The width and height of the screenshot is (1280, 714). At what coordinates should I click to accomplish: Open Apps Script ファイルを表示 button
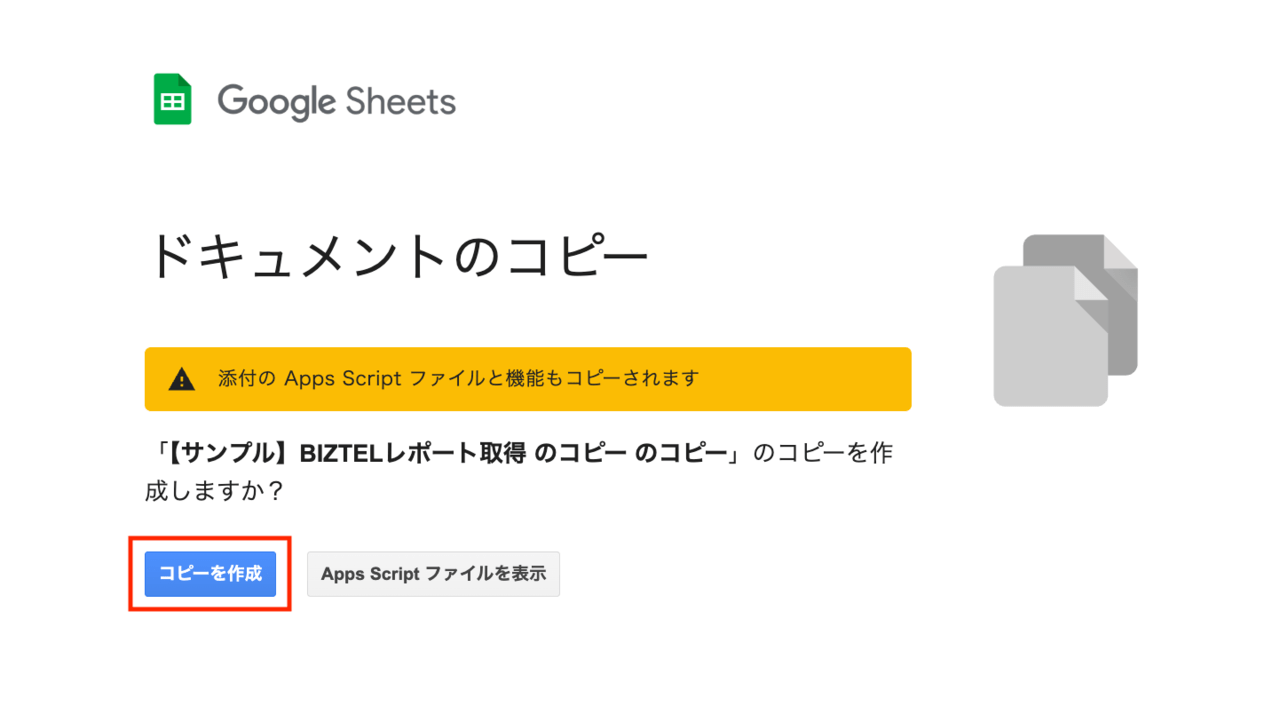point(433,574)
